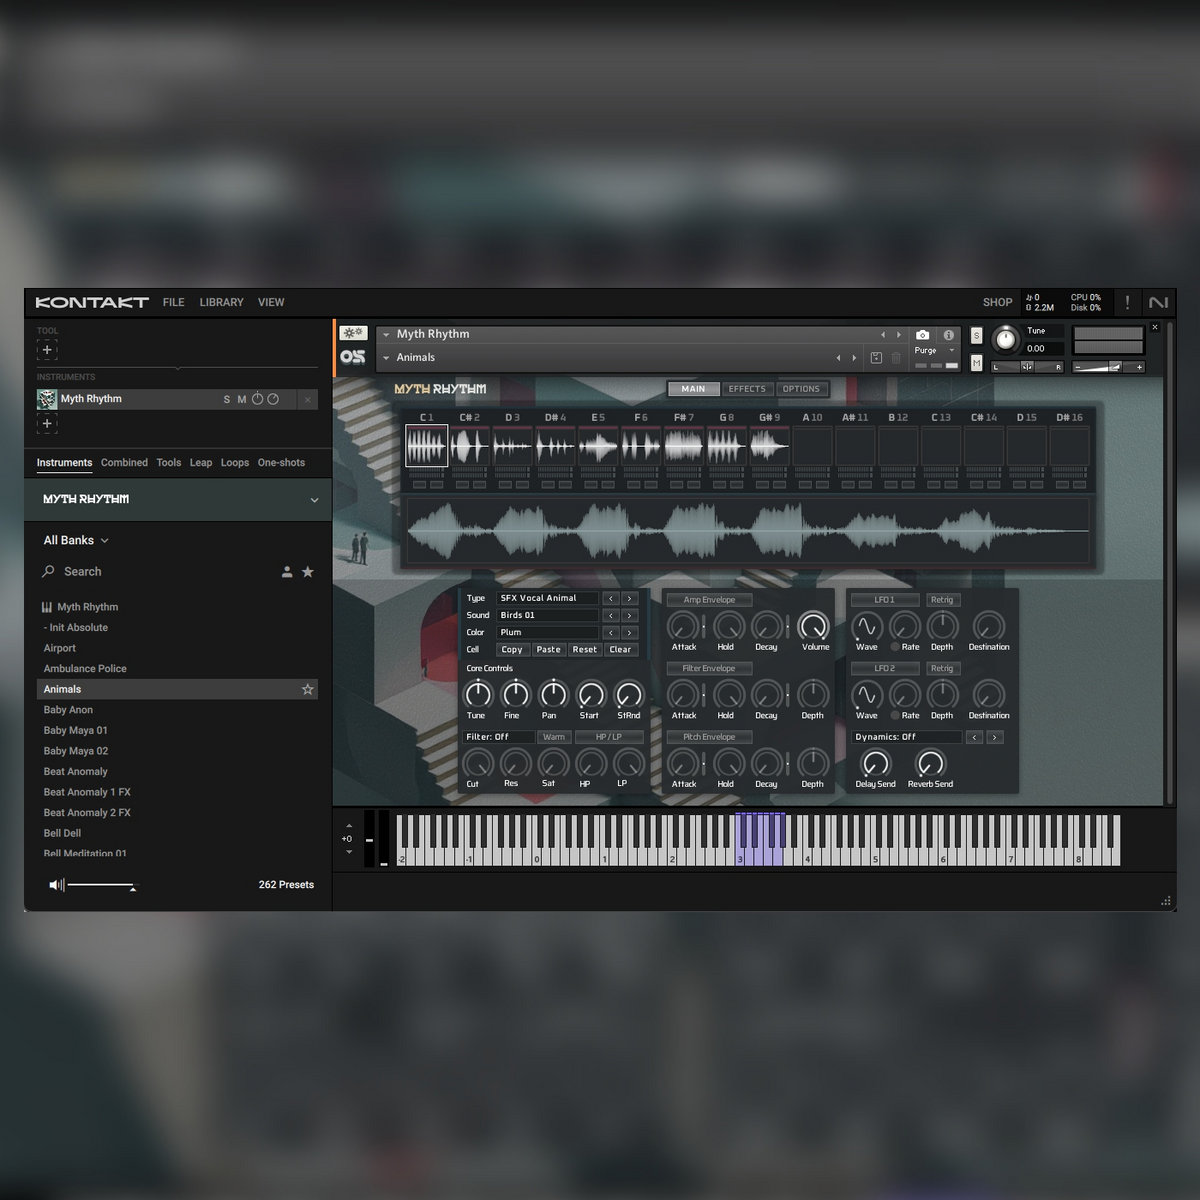Toggle solo S button beside Tune knob
1200x1200 pixels.
pyautogui.click(x=976, y=336)
